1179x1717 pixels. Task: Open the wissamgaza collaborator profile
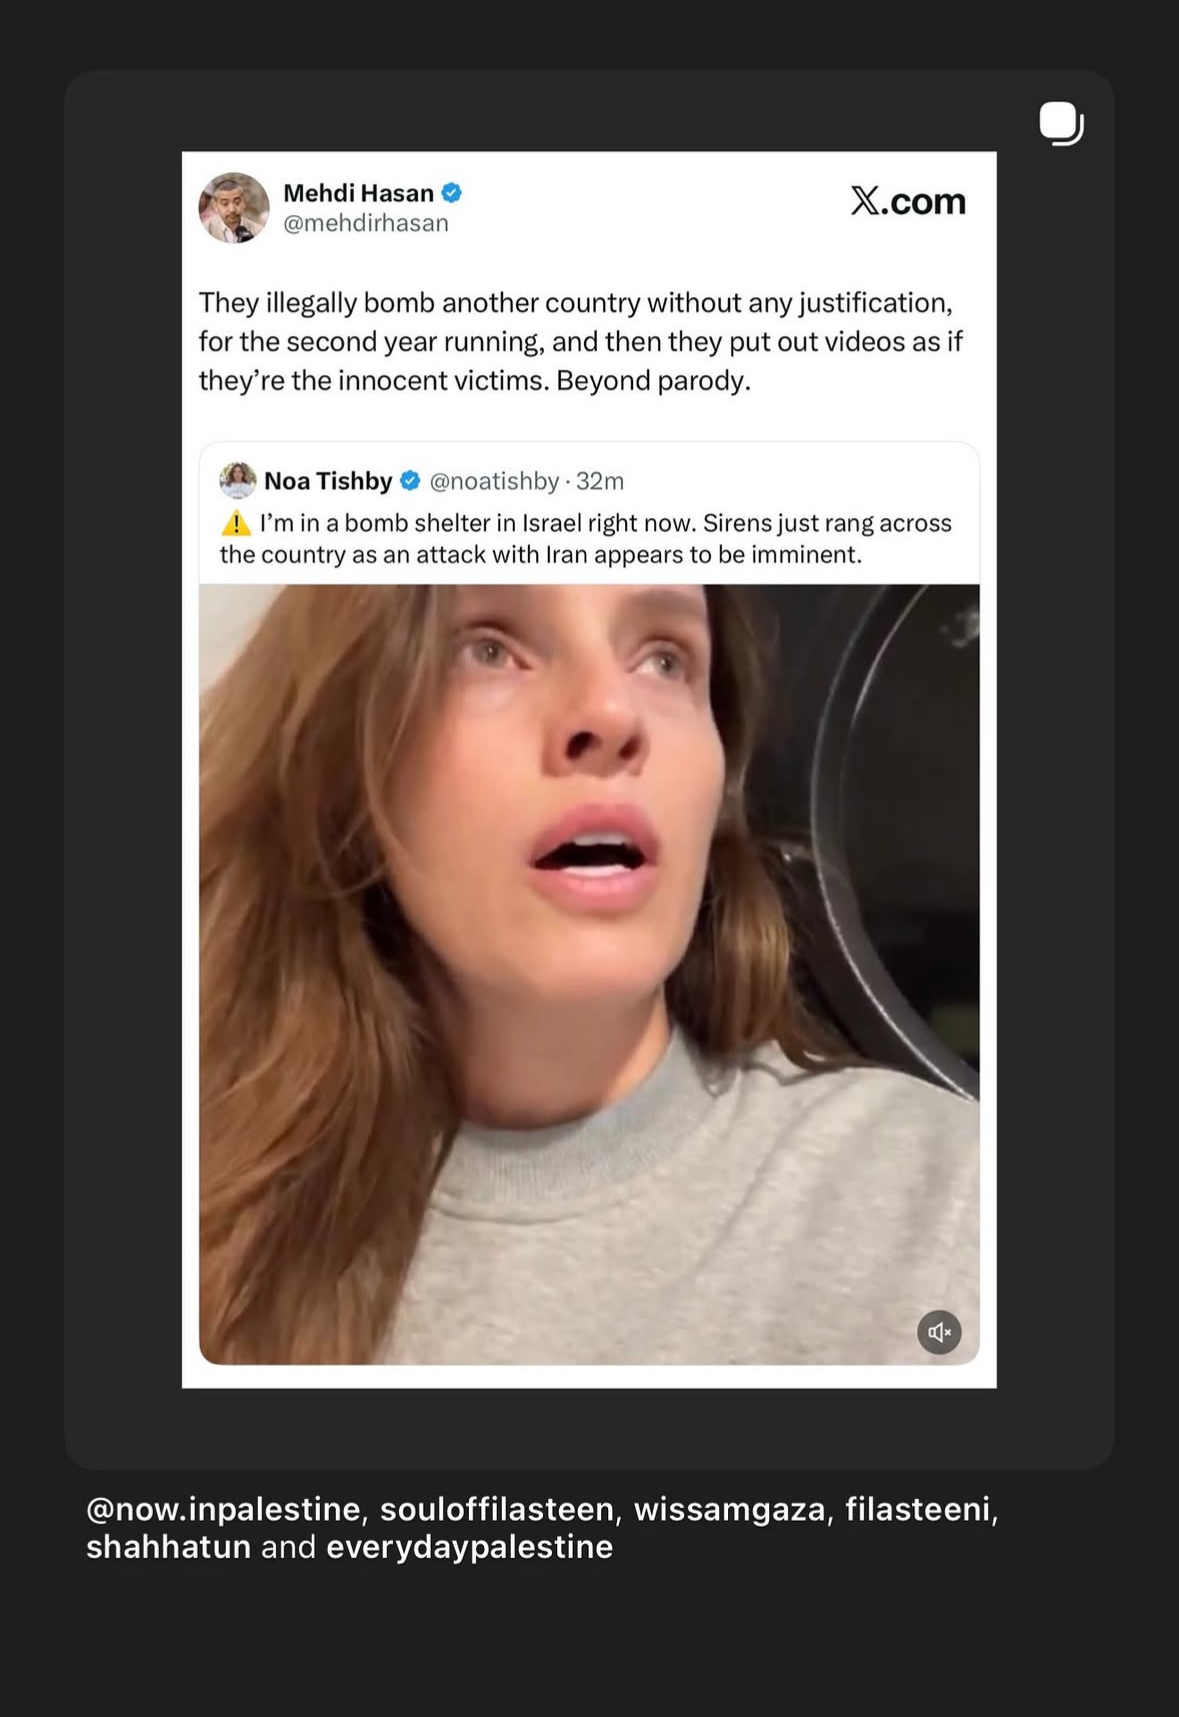pos(729,1508)
